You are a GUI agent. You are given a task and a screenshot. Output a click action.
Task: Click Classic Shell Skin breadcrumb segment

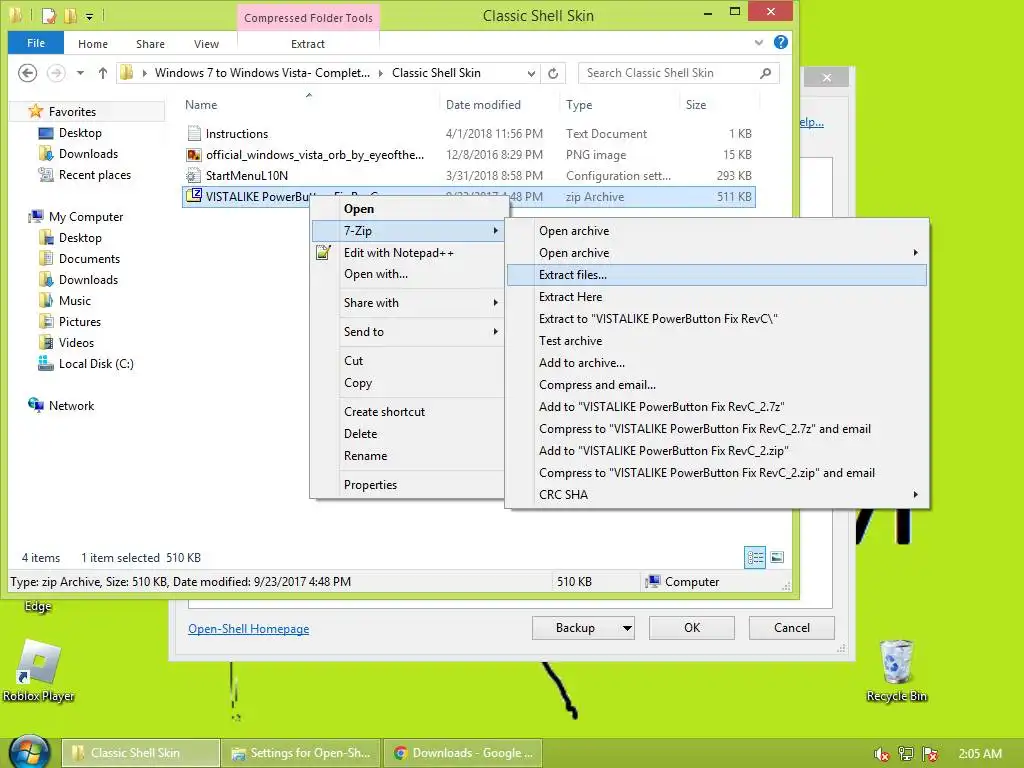436,73
